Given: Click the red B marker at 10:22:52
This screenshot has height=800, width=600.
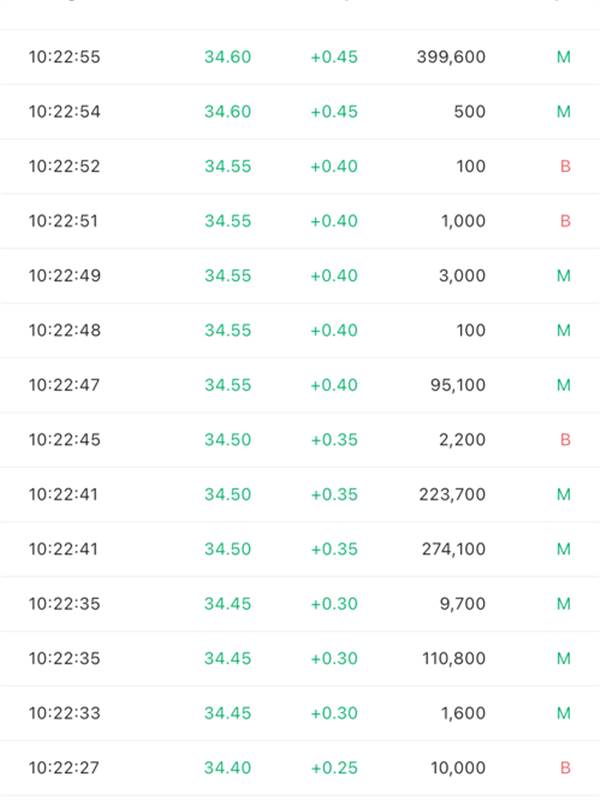Looking at the screenshot, I should tap(565, 166).
